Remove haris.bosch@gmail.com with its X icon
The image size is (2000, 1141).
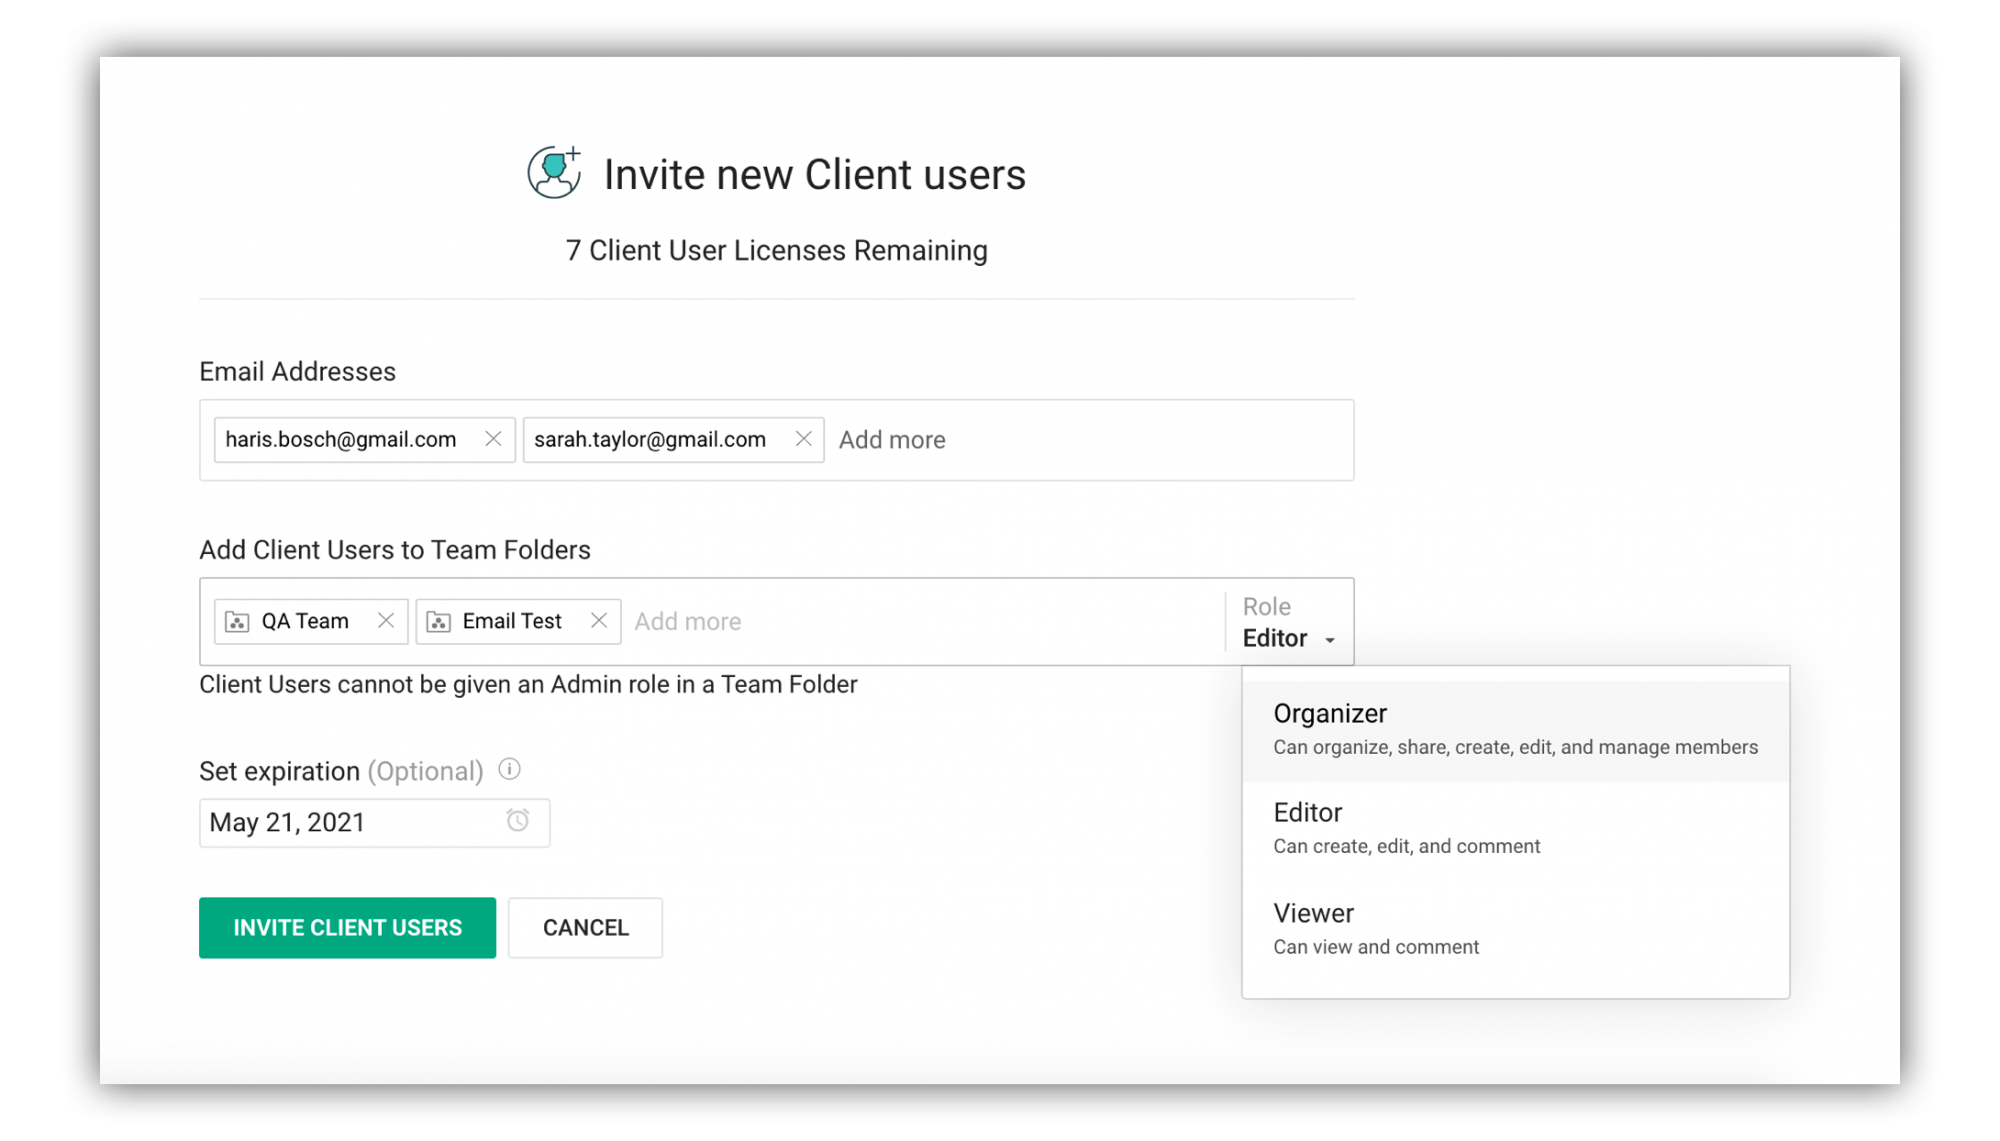pos(493,439)
